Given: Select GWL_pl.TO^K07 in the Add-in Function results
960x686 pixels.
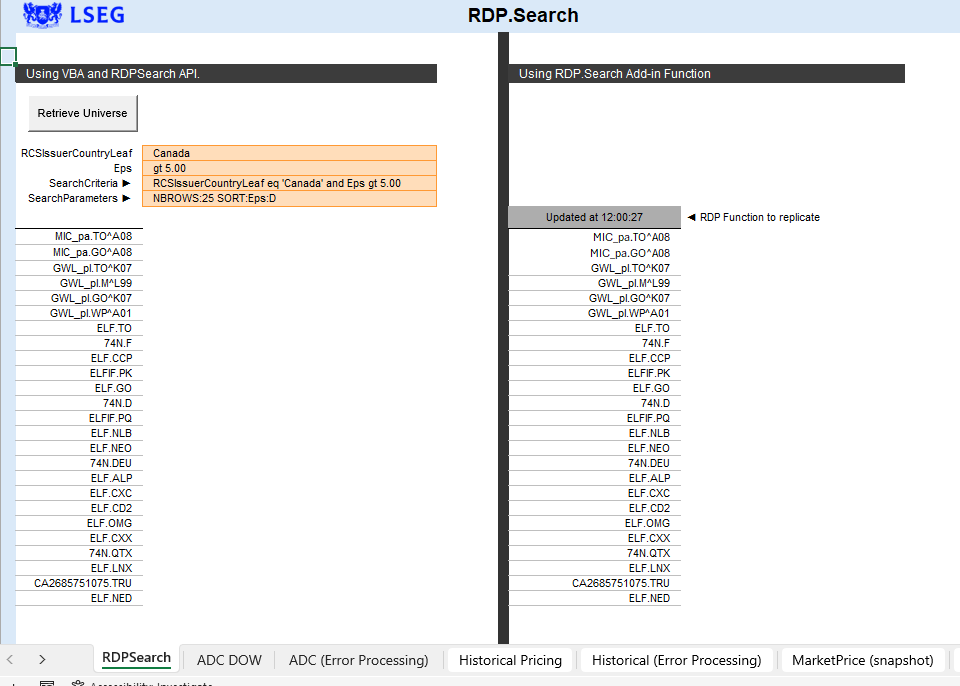Looking at the screenshot, I should coord(594,268).
